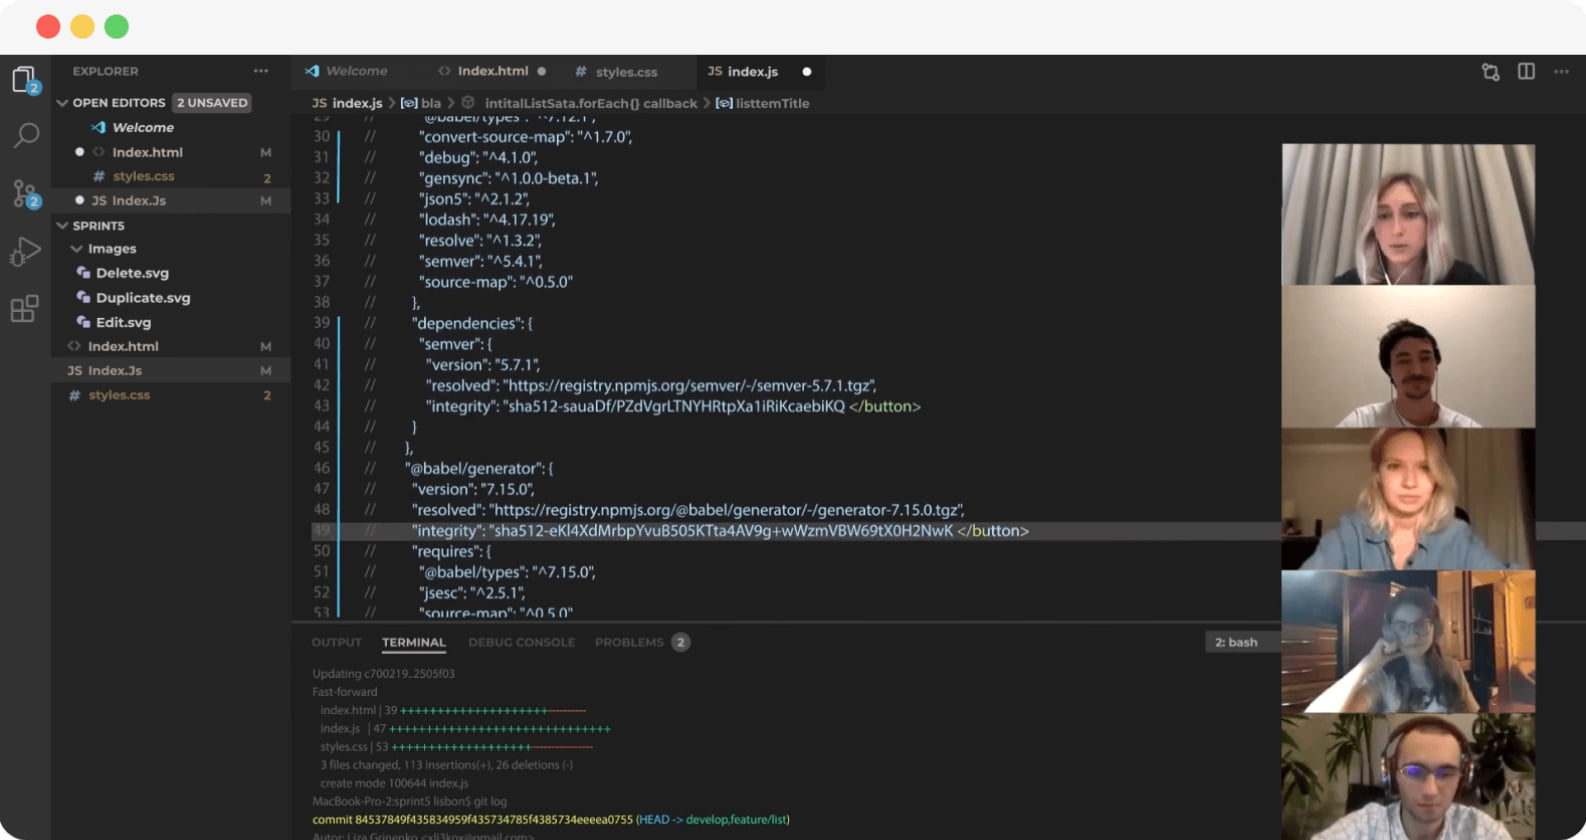Open the Source Control view icon
Viewport: 1586px width, 840px height.
point(25,193)
